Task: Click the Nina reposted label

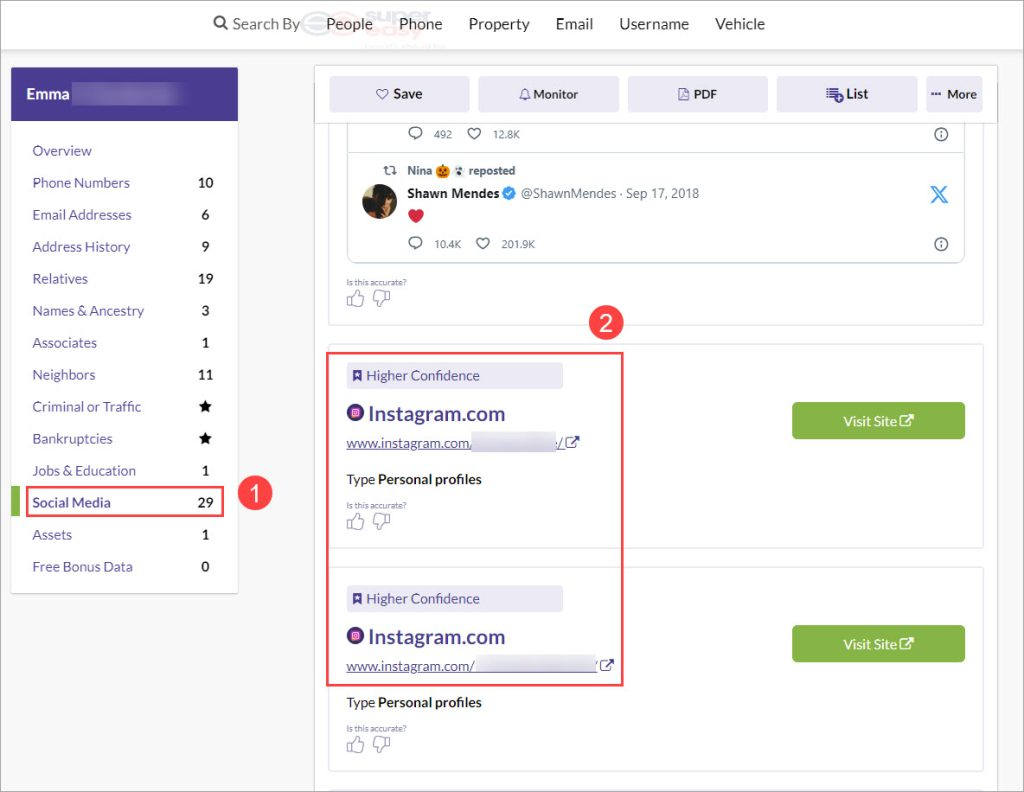Action: pyautogui.click(x=461, y=170)
